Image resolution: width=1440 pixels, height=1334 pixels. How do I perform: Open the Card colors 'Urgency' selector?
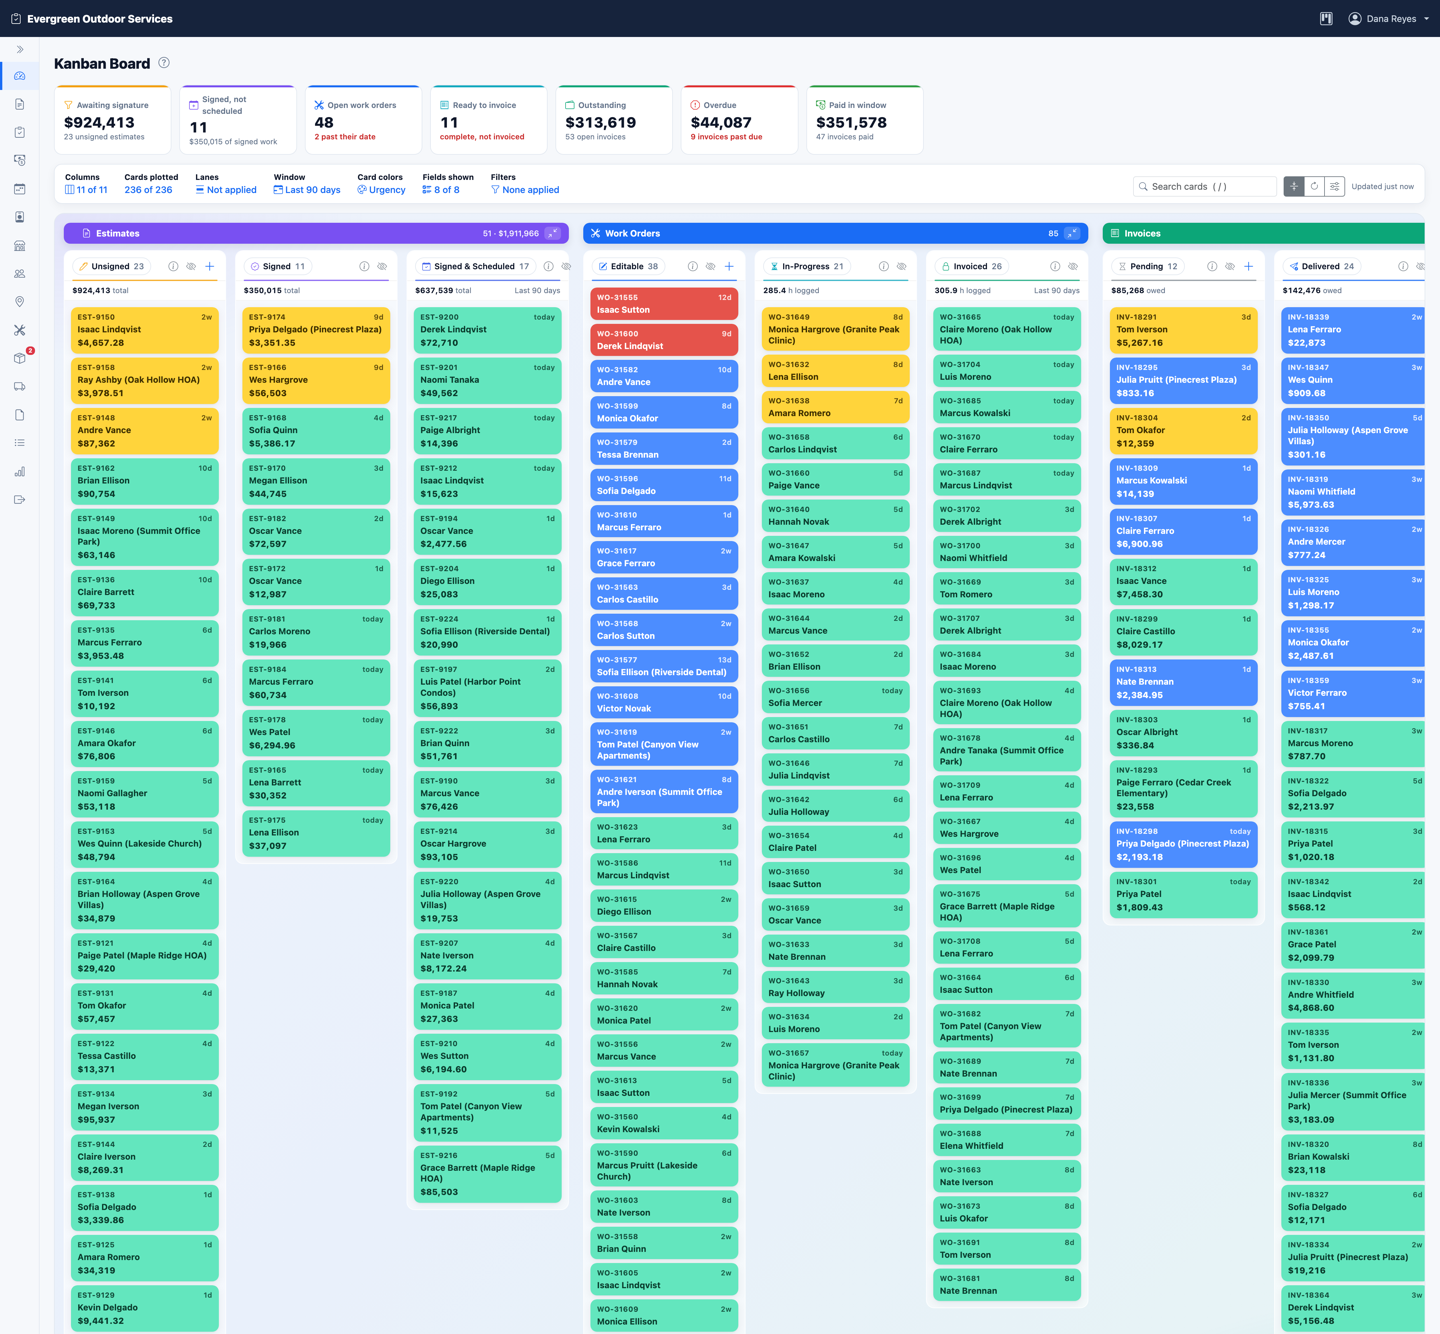381,190
